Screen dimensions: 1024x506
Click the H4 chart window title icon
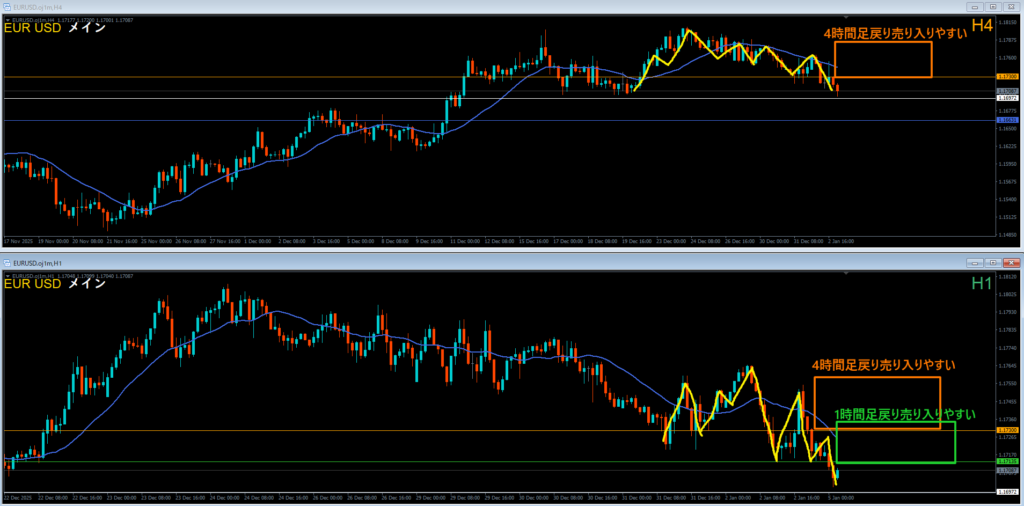[7, 5]
